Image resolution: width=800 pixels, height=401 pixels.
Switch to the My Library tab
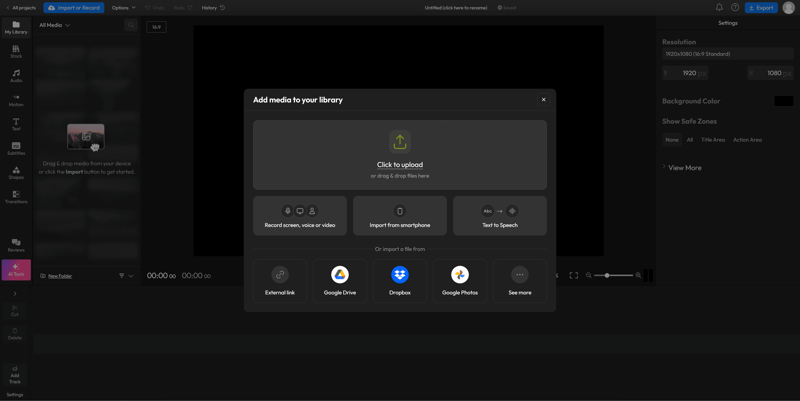click(x=16, y=27)
